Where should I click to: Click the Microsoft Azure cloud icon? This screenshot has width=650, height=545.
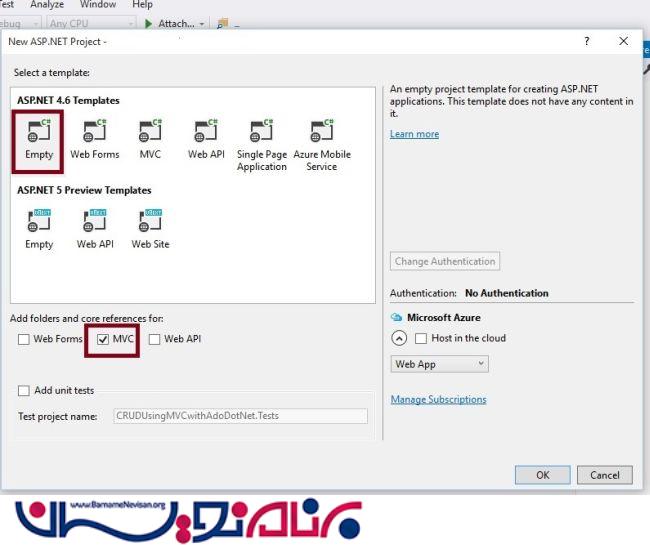point(396,317)
